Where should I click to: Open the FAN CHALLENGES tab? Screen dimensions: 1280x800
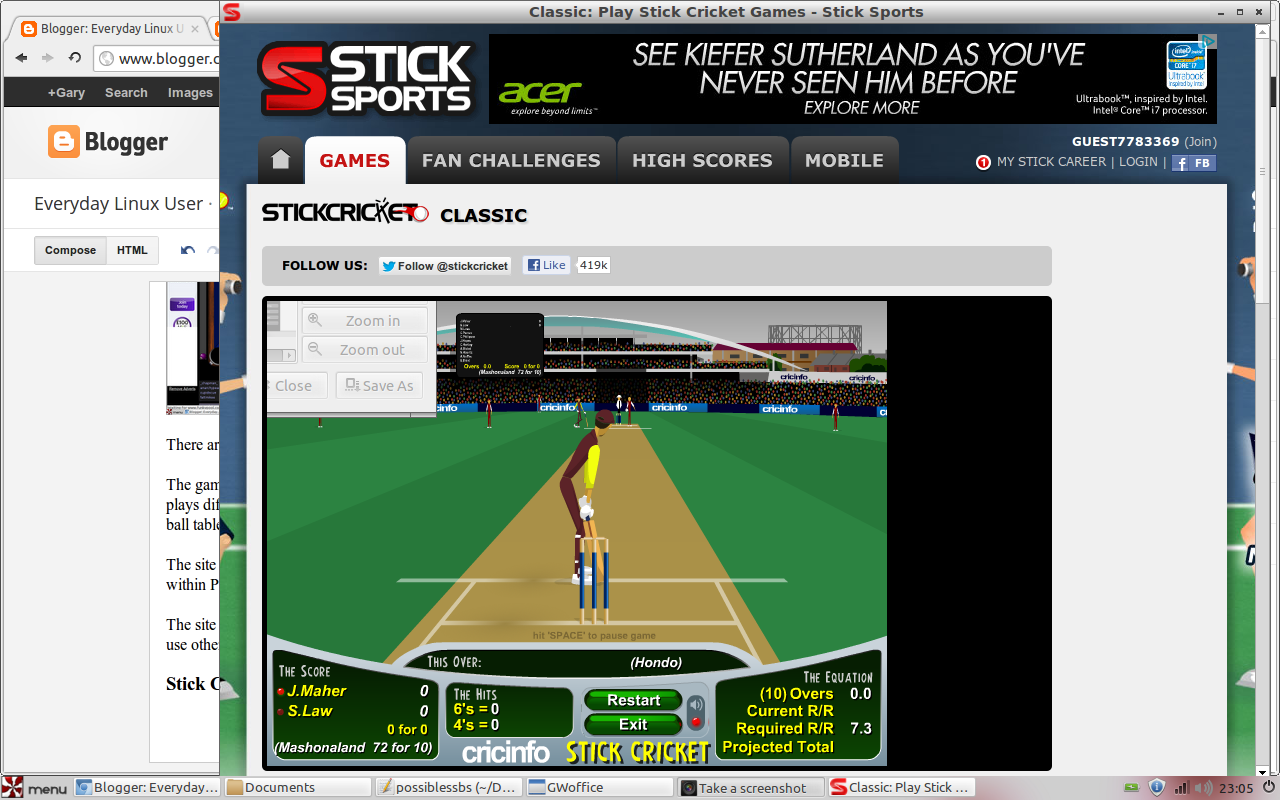point(511,160)
